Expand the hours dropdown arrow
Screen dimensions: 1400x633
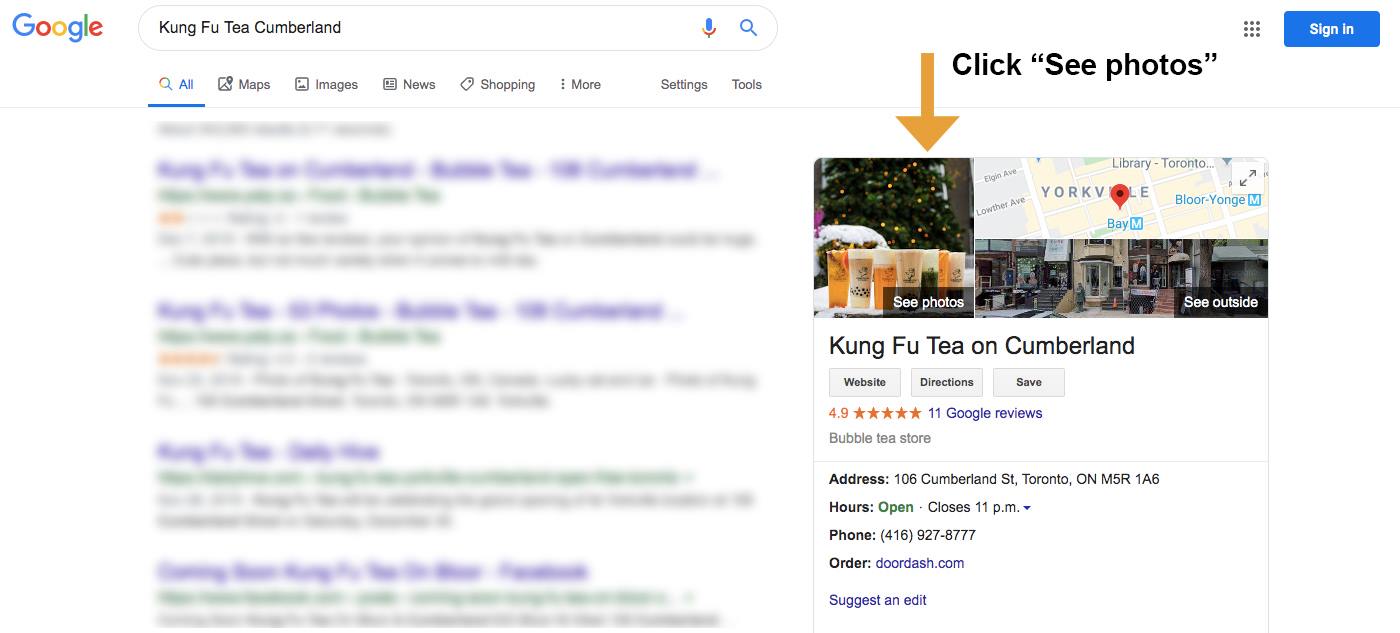point(1027,508)
